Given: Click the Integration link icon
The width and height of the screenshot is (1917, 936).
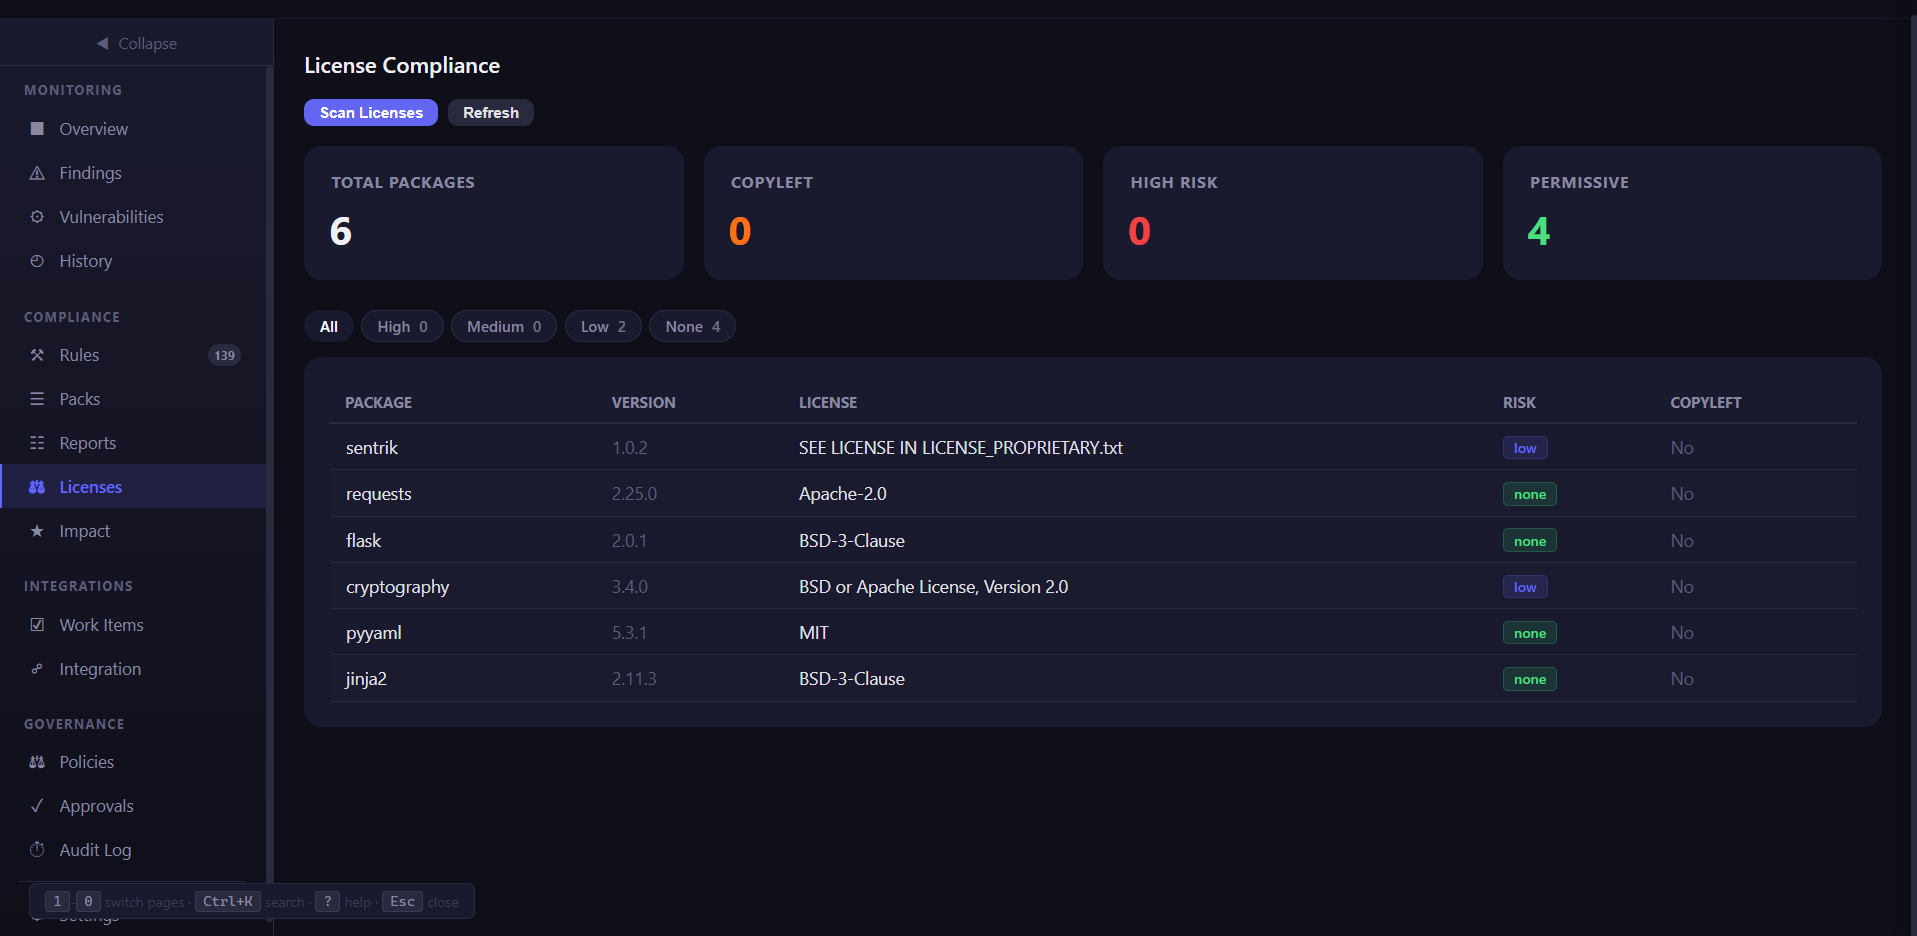Looking at the screenshot, I should 37,669.
